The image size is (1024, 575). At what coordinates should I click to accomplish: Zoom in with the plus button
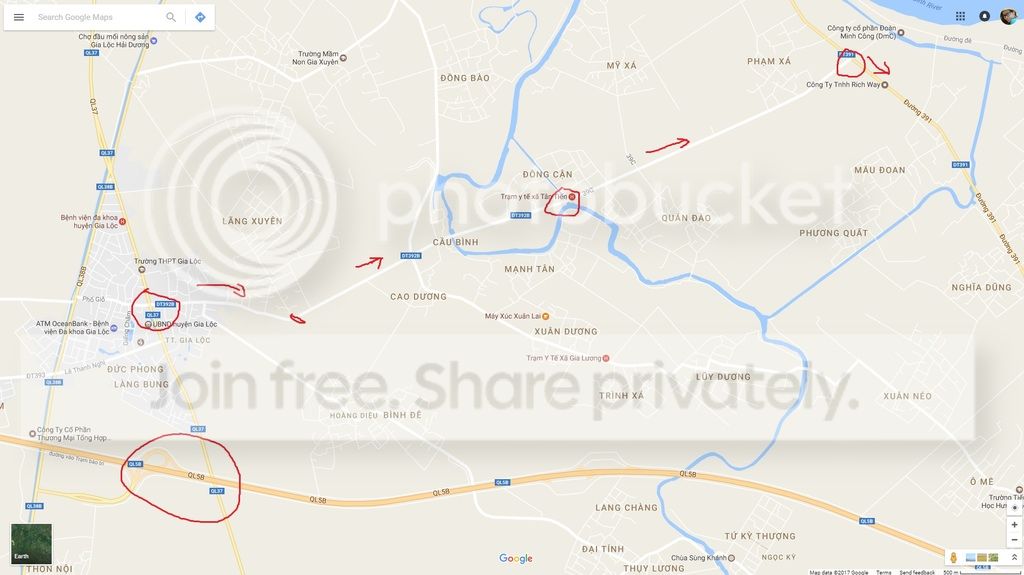pyautogui.click(x=1014, y=525)
